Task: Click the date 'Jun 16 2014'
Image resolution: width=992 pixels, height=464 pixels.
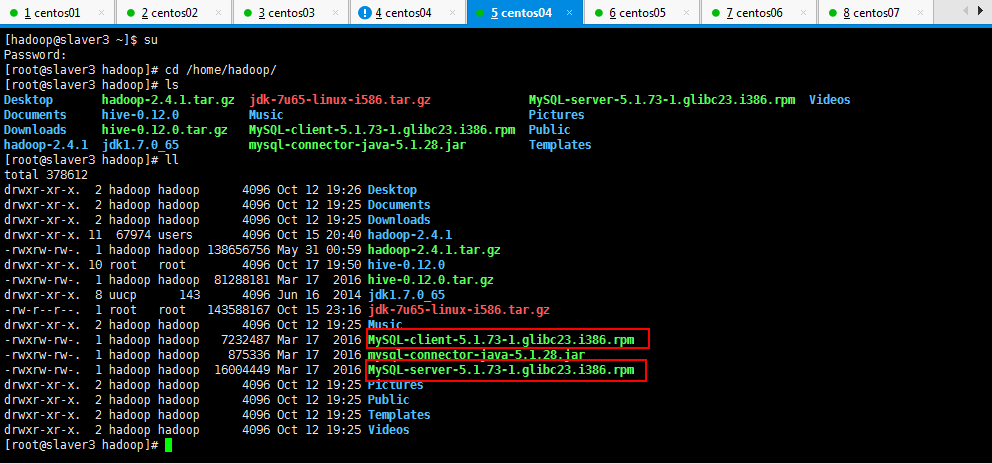Action: point(319,295)
